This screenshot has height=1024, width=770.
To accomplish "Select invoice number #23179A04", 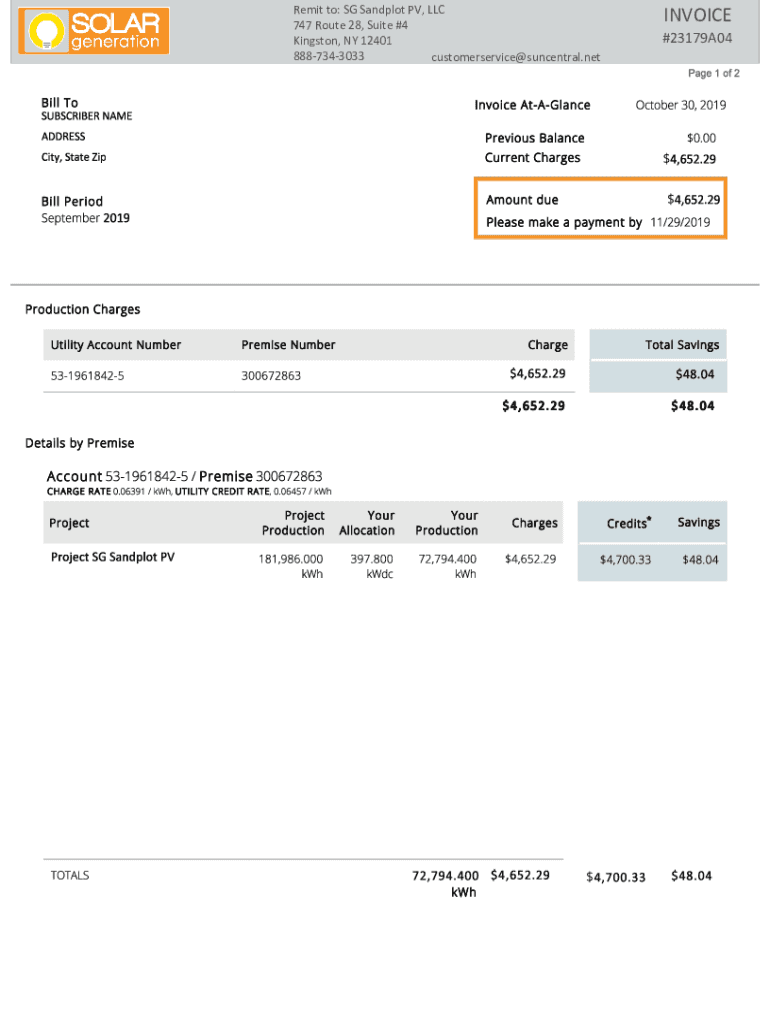I will tap(697, 38).
